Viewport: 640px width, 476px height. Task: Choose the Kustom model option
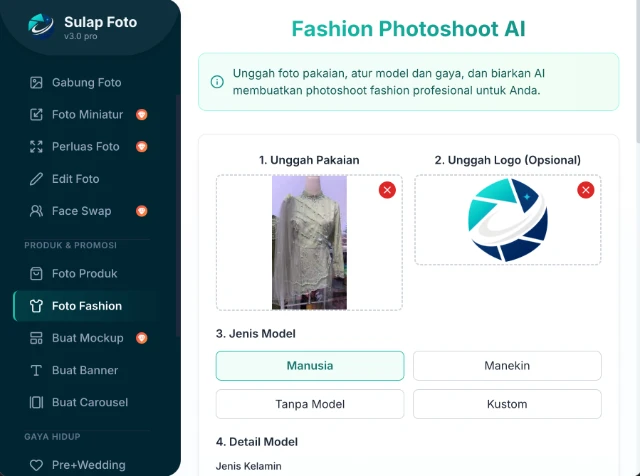tap(507, 404)
